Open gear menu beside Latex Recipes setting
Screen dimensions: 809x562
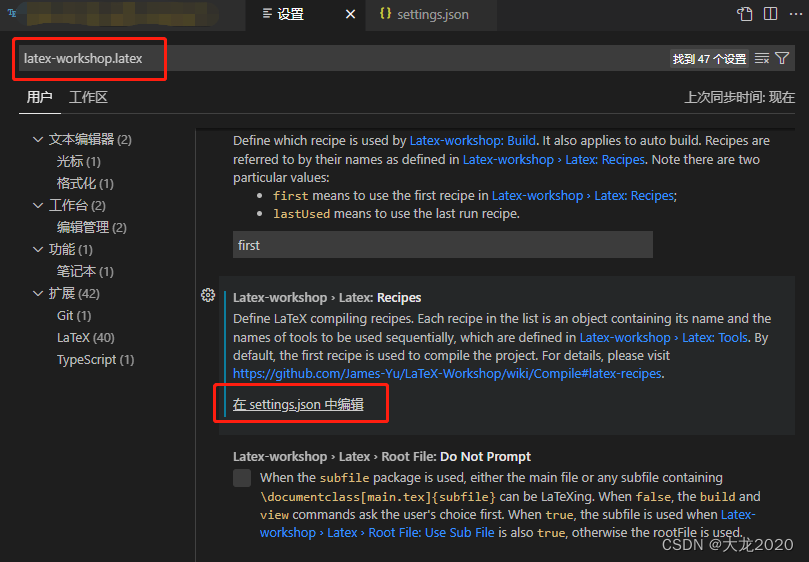pyautogui.click(x=208, y=295)
